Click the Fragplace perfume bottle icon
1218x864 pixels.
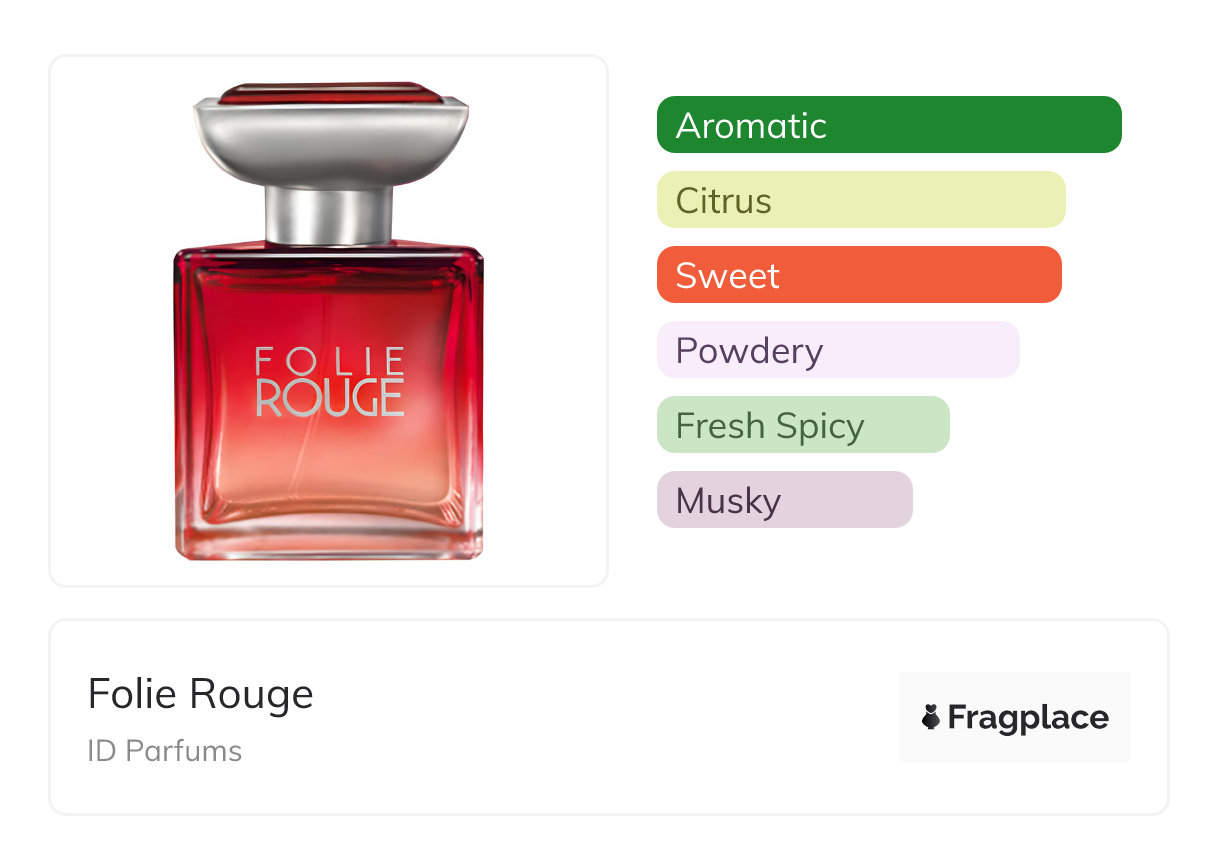[931, 717]
